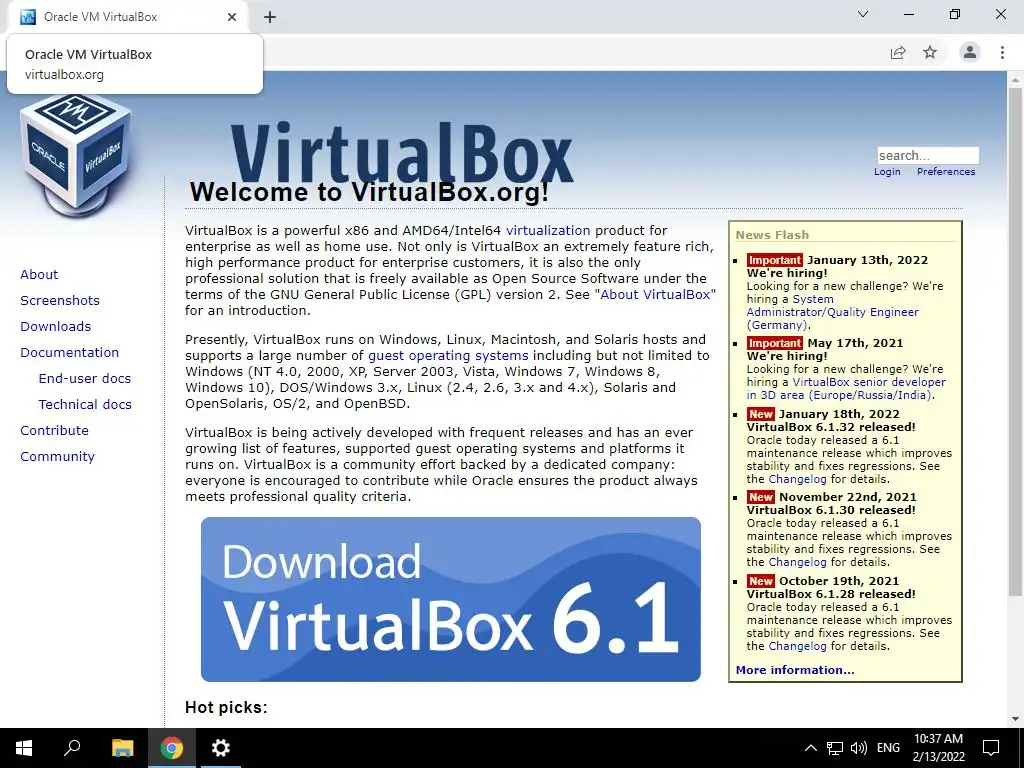Bookmark this page with the star icon
1024x768 pixels.
point(930,52)
